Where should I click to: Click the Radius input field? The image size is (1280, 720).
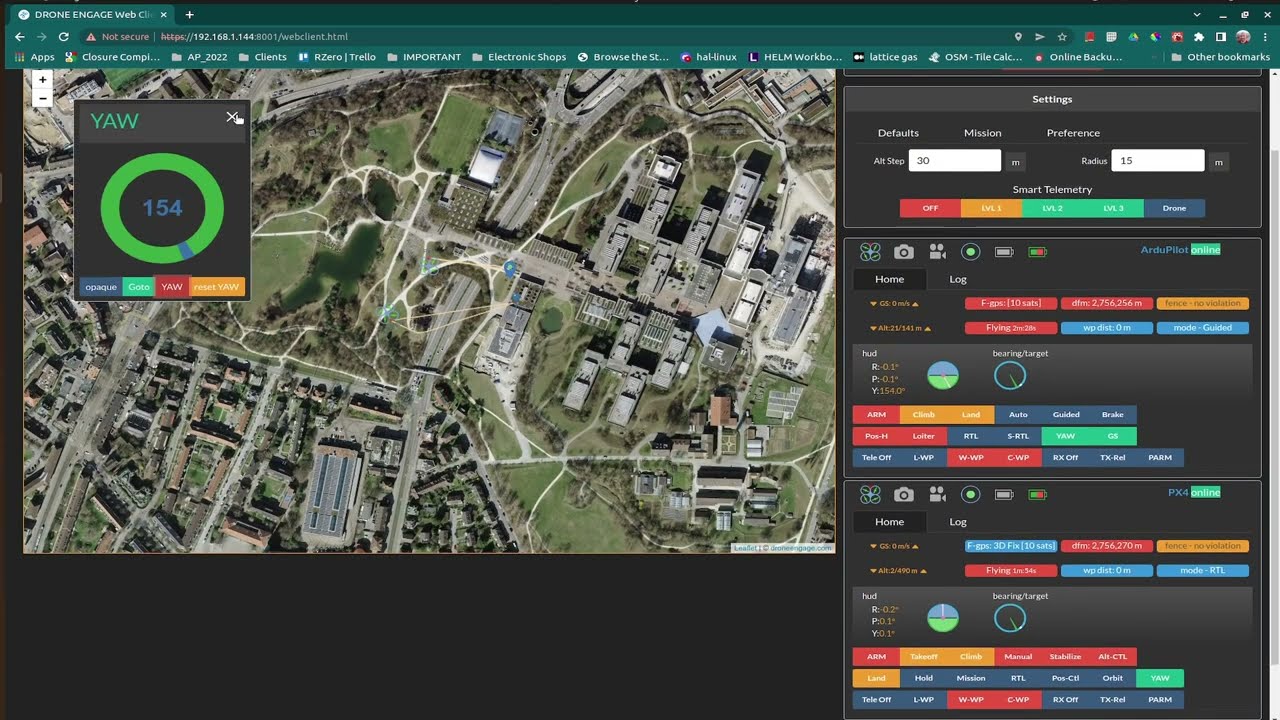click(x=1158, y=161)
